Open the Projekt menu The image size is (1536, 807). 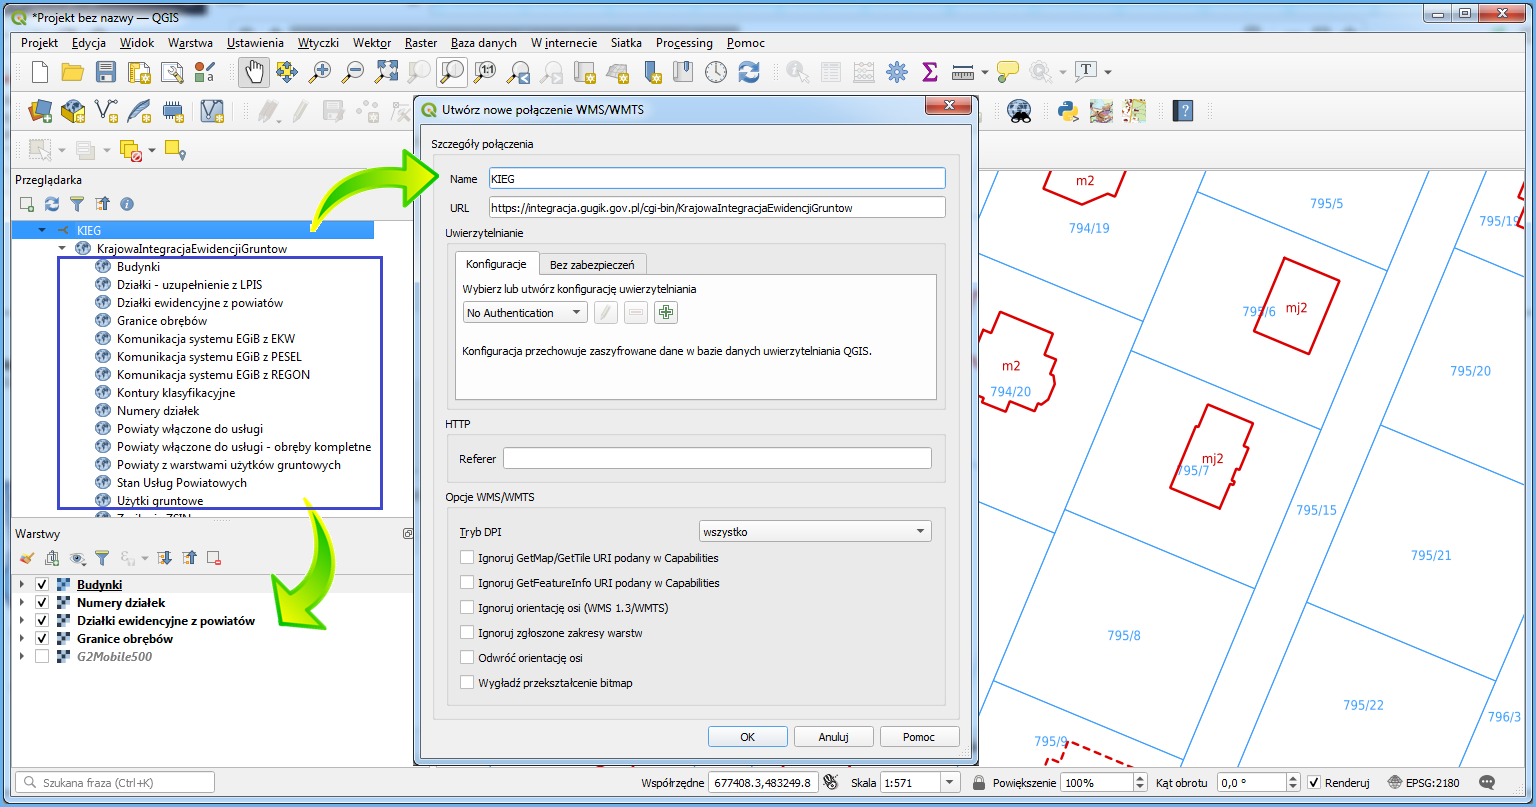[40, 43]
